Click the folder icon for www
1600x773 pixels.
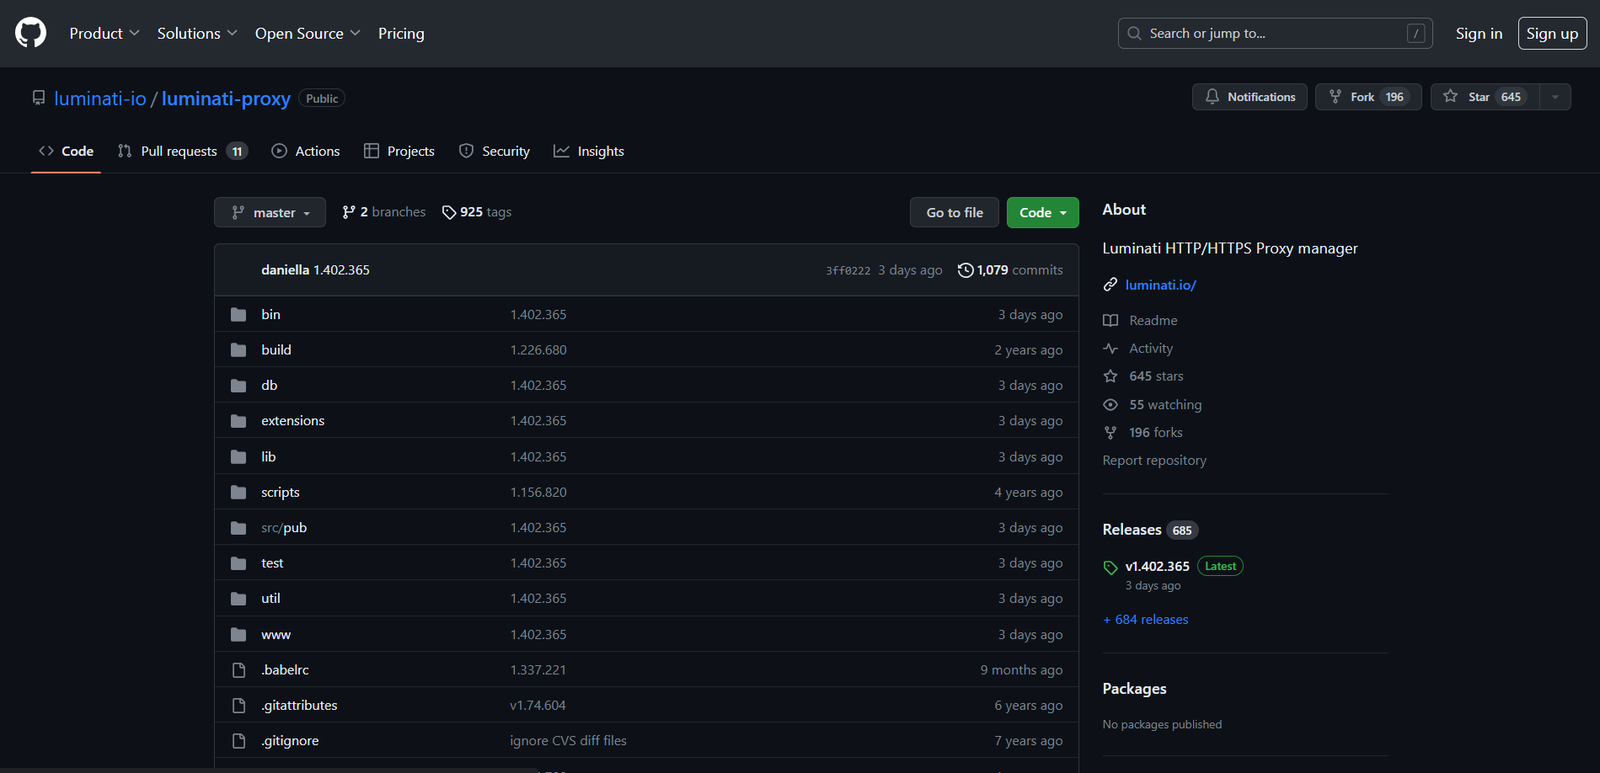pyautogui.click(x=238, y=635)
